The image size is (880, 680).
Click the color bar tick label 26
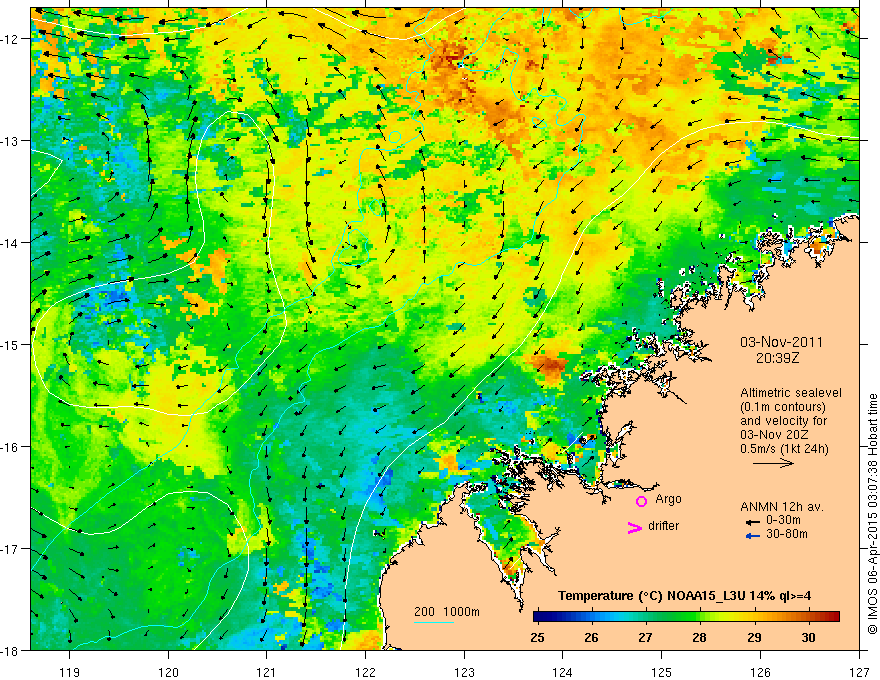pyautogui.click(x=591, y=638)
